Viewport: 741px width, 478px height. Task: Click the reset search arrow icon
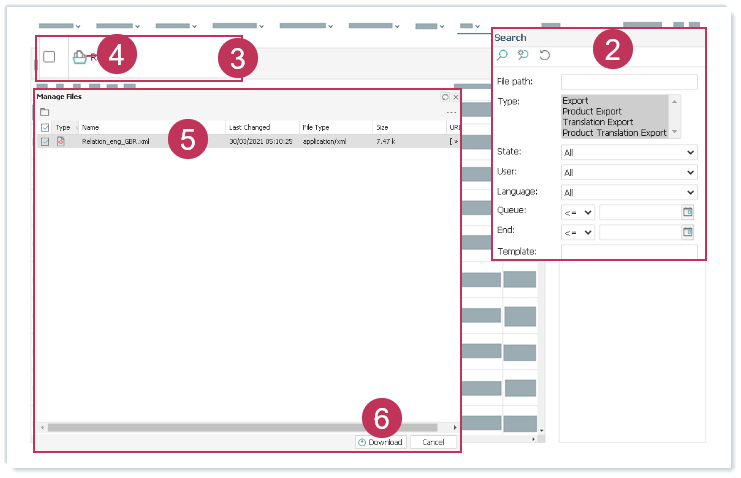544,56
